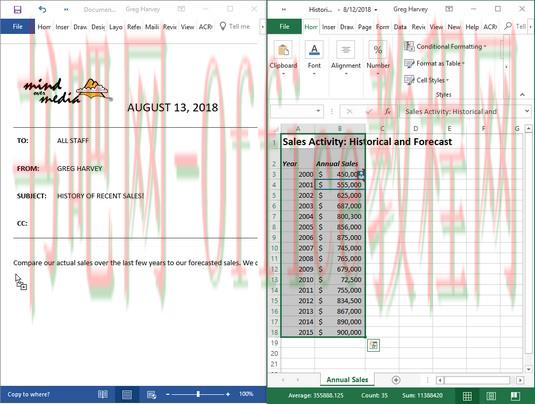Open the Excel Font group
Screen dimensions: 535x404
point(314,57)
